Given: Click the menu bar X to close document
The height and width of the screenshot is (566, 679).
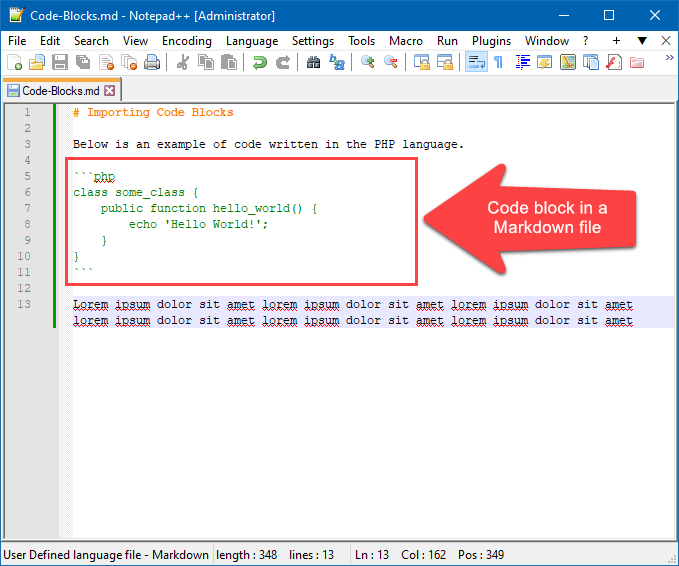Looking at the screenshot, I should (666, 41).
